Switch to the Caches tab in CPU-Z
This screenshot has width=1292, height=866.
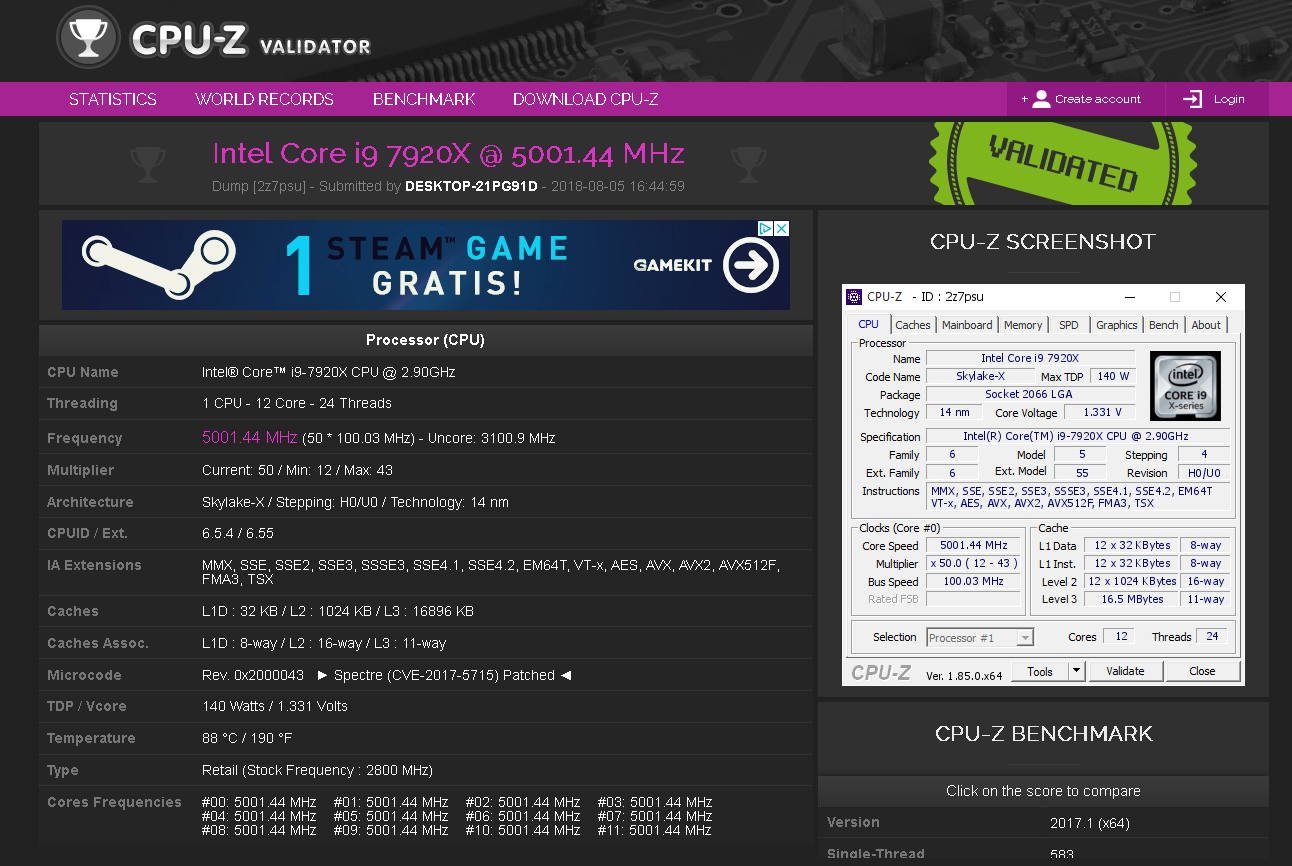913,325
